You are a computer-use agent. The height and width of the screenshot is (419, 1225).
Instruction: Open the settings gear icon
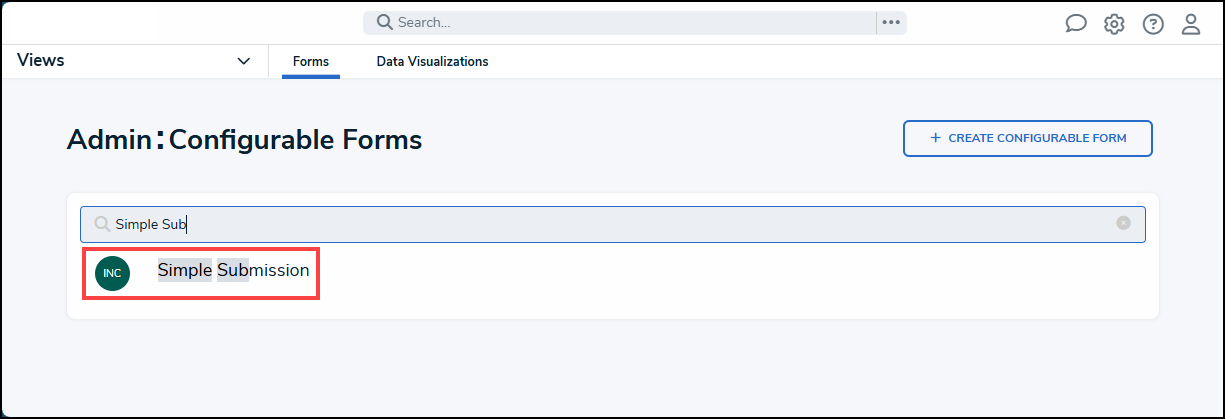click(x=1114, y=24)
